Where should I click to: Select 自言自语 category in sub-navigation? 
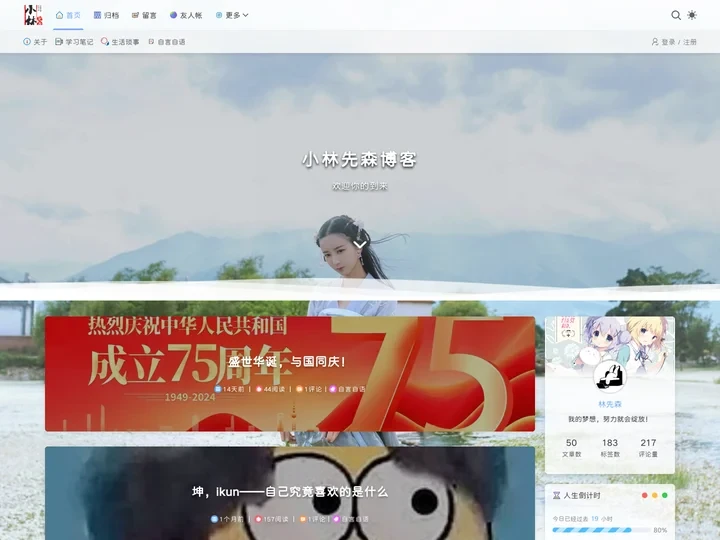(167, 42)
